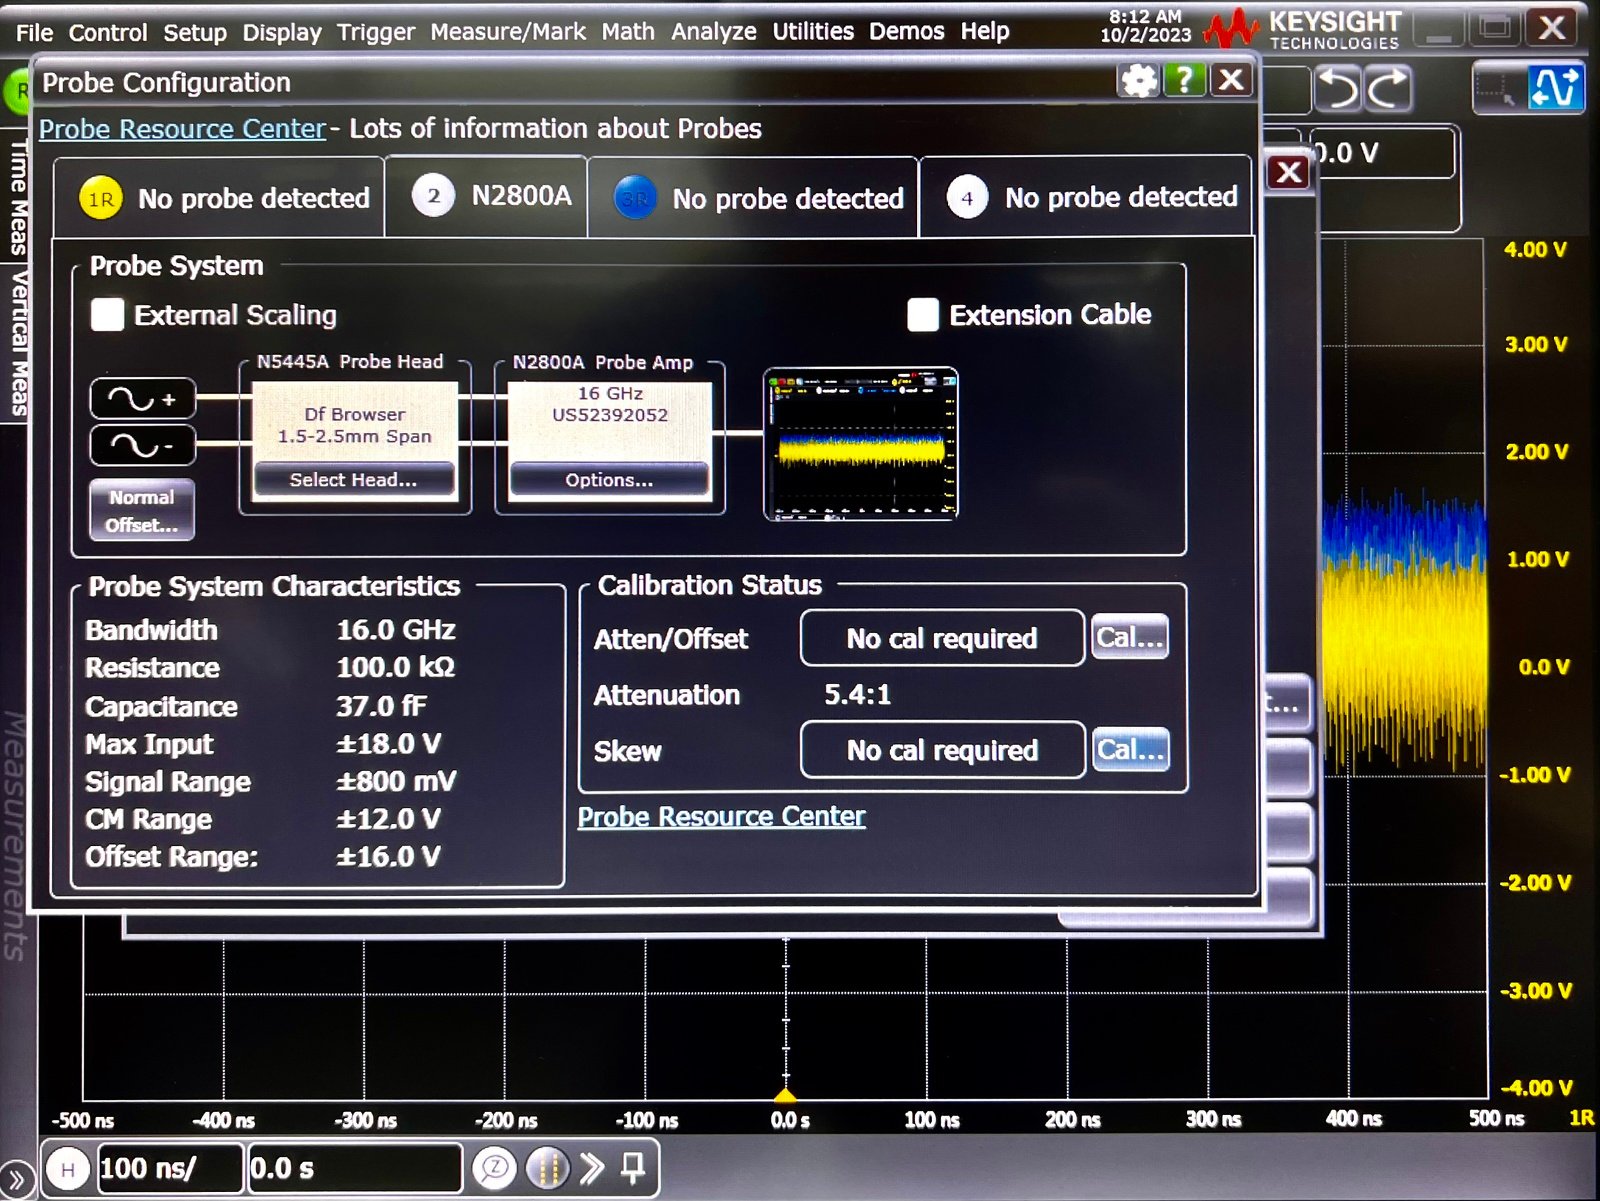Close the Probe Configuration dialog
Viewport: 1600px width, 1201px height.
click(x=1232, y=80)
